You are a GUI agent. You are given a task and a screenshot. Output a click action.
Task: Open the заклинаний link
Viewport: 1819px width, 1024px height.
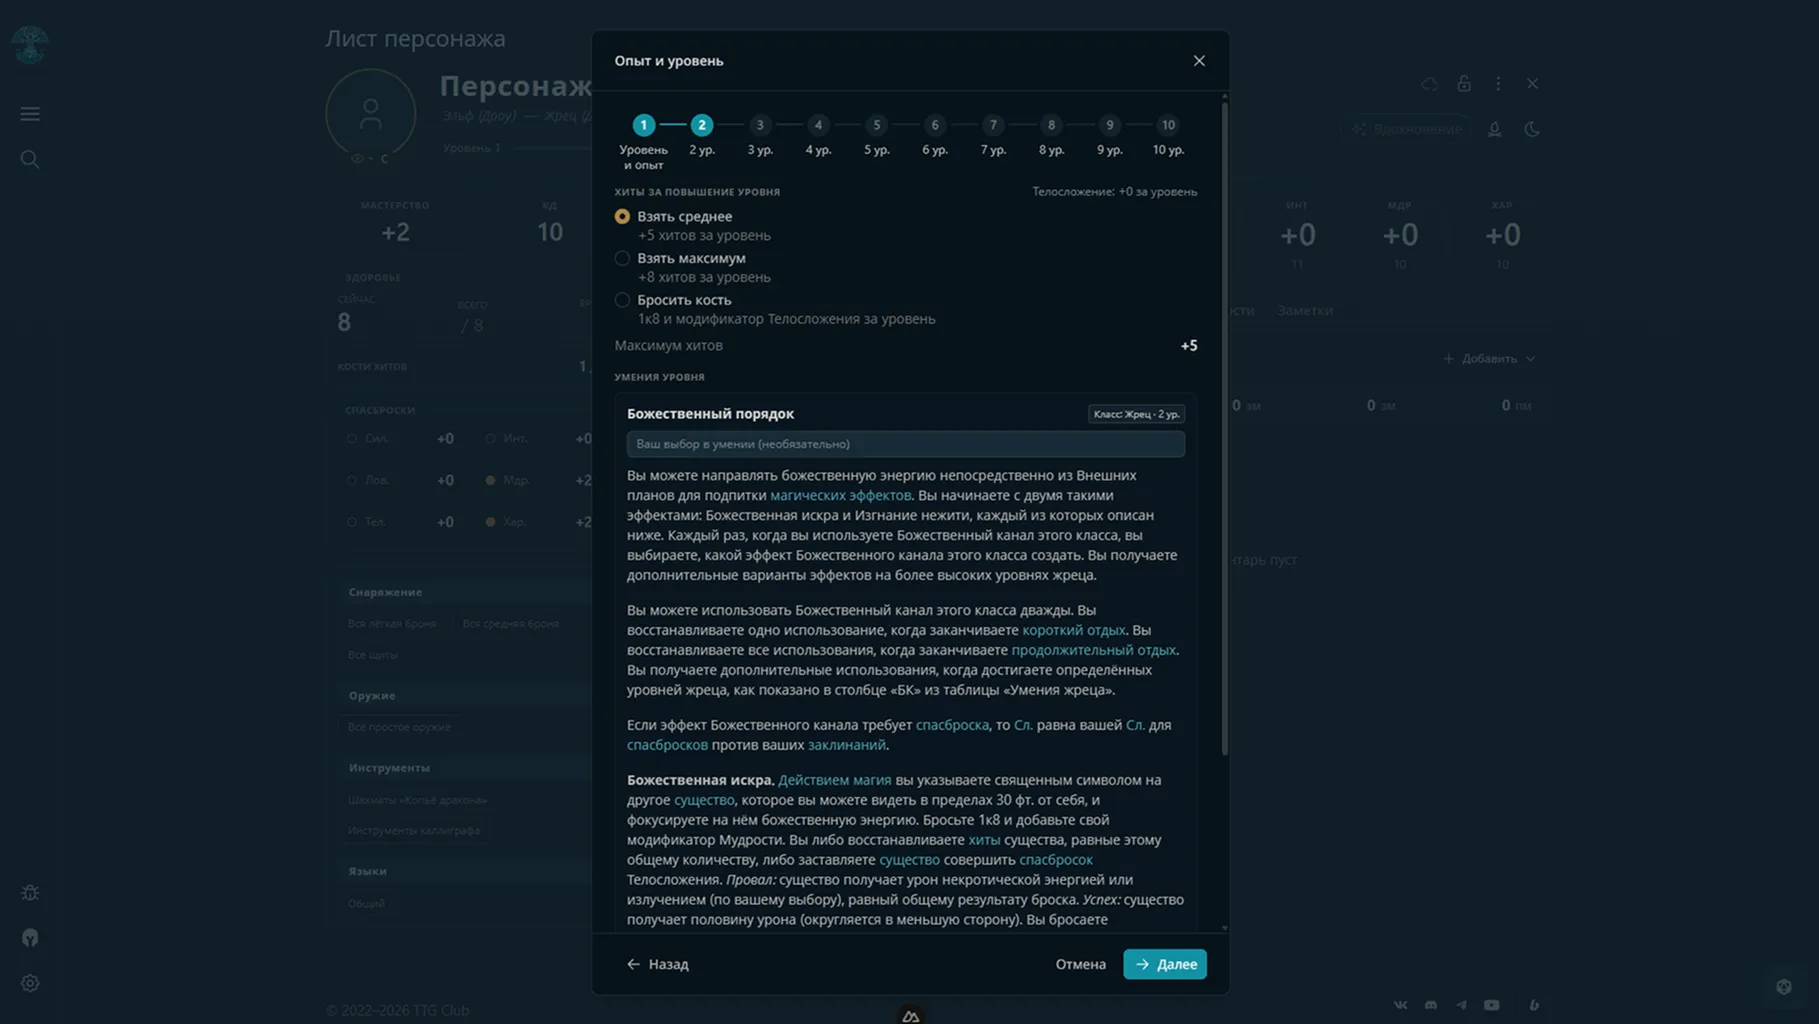point(847,746)
